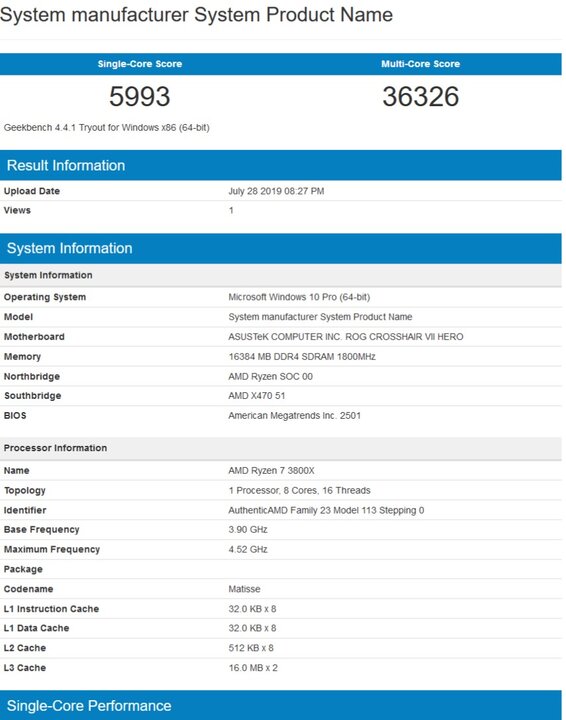
Task: Click the Geekbench 4.4.1 Tryout version text
Action: pyautogui.click(x=106, y=128)
